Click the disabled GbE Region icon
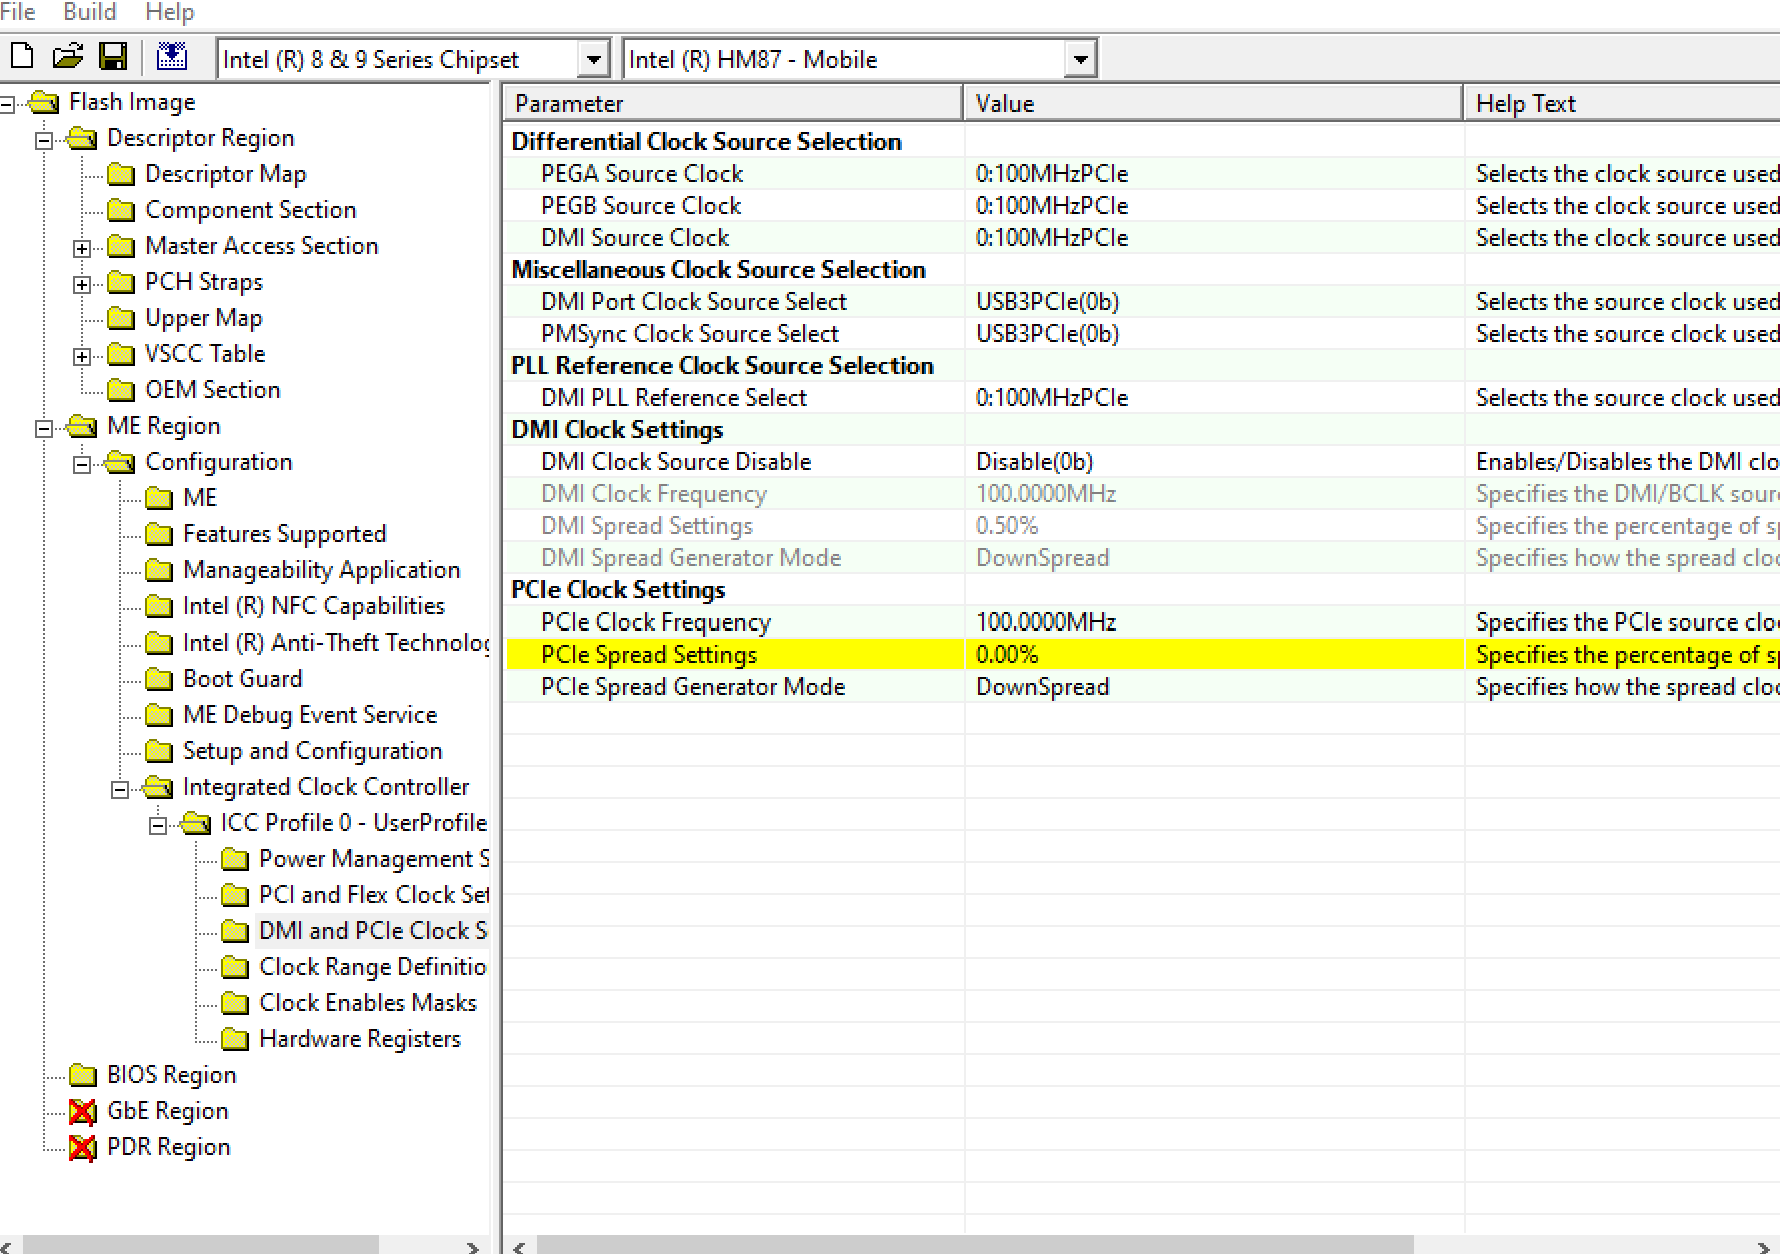Viewport: 1780px width, 1254px height. pos(83,1112)
